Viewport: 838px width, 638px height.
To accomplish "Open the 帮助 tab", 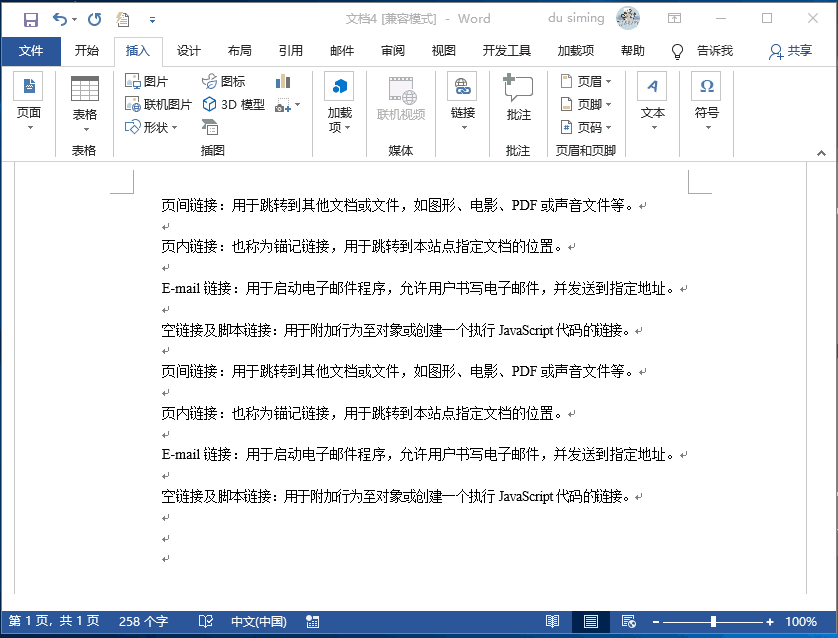I will [x=633, y=51].
